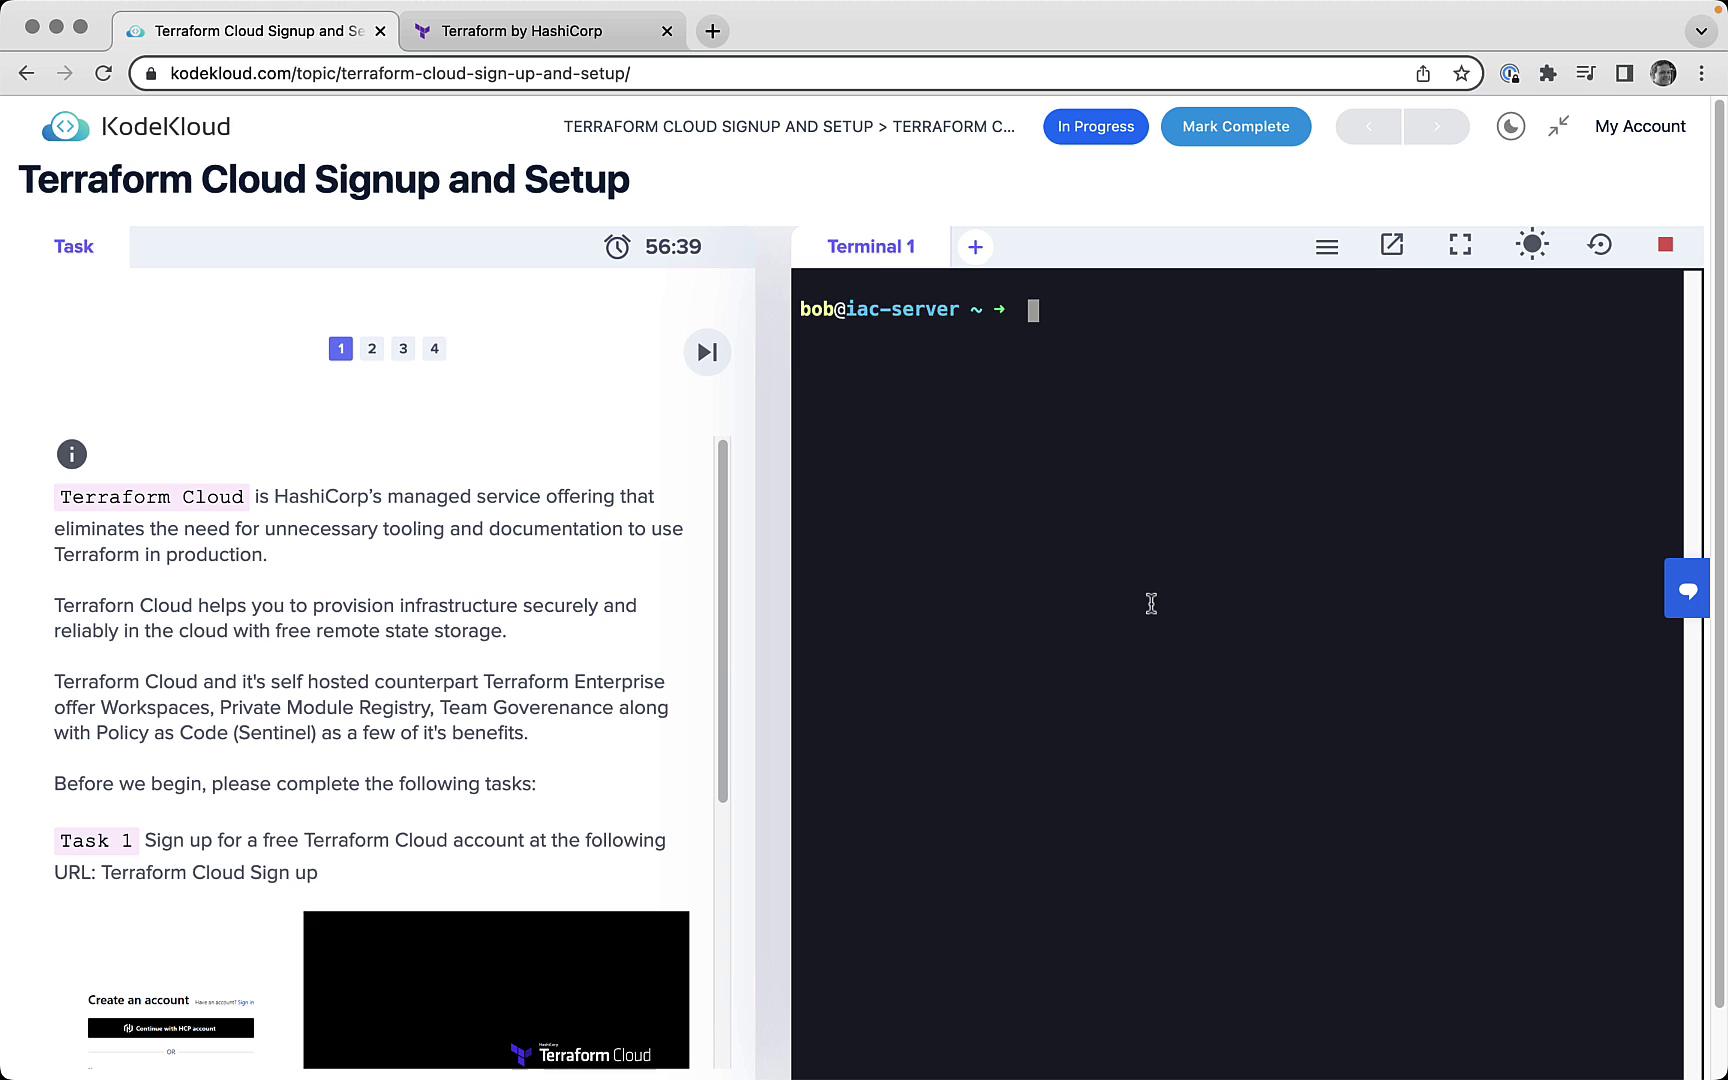Toggle the browser side panel icon
Image resolution: width=1728 pixels, height=1080 pixels.
[x=1625, y=73]
